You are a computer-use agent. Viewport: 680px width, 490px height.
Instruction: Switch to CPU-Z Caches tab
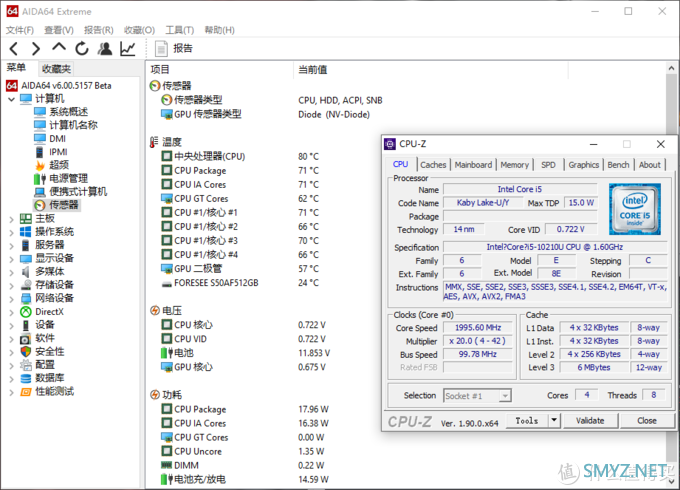[433, 165]
